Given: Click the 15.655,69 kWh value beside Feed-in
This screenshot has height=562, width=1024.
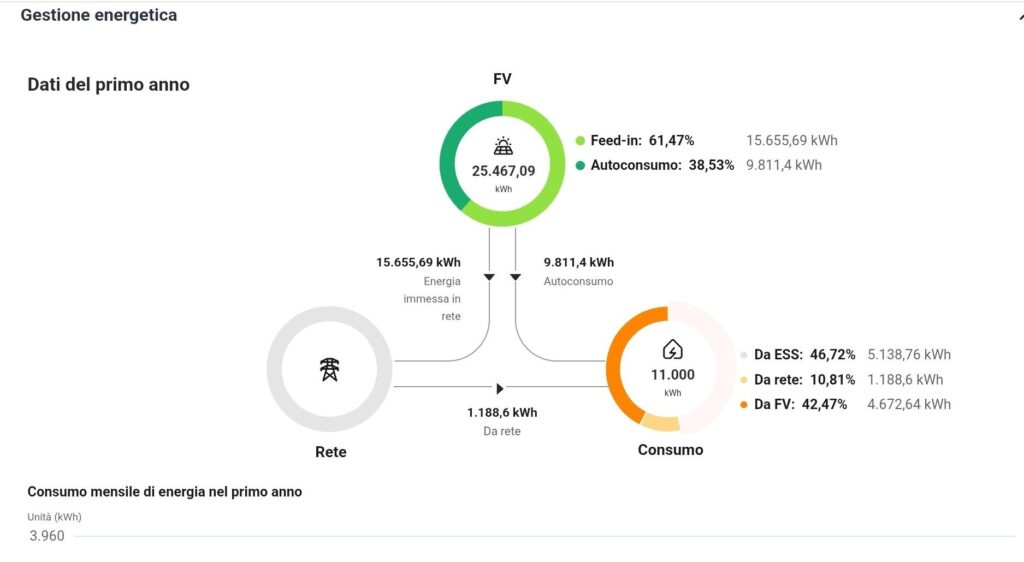Looking at the screenshot, I should [792, 140].
